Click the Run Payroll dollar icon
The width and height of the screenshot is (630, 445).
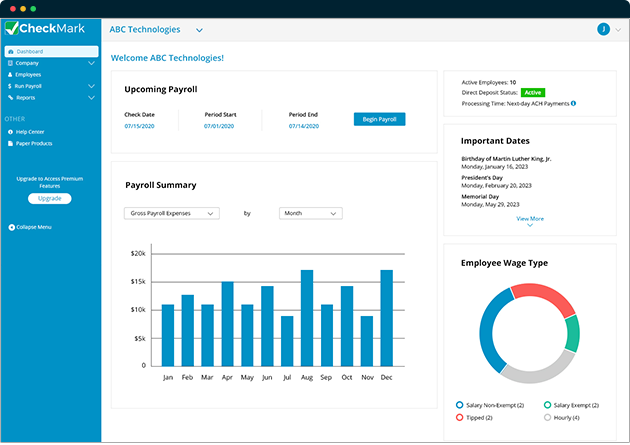[x=10, y=86]
